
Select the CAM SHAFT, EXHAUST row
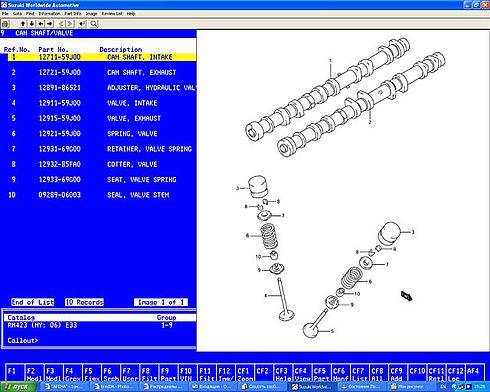98,72
